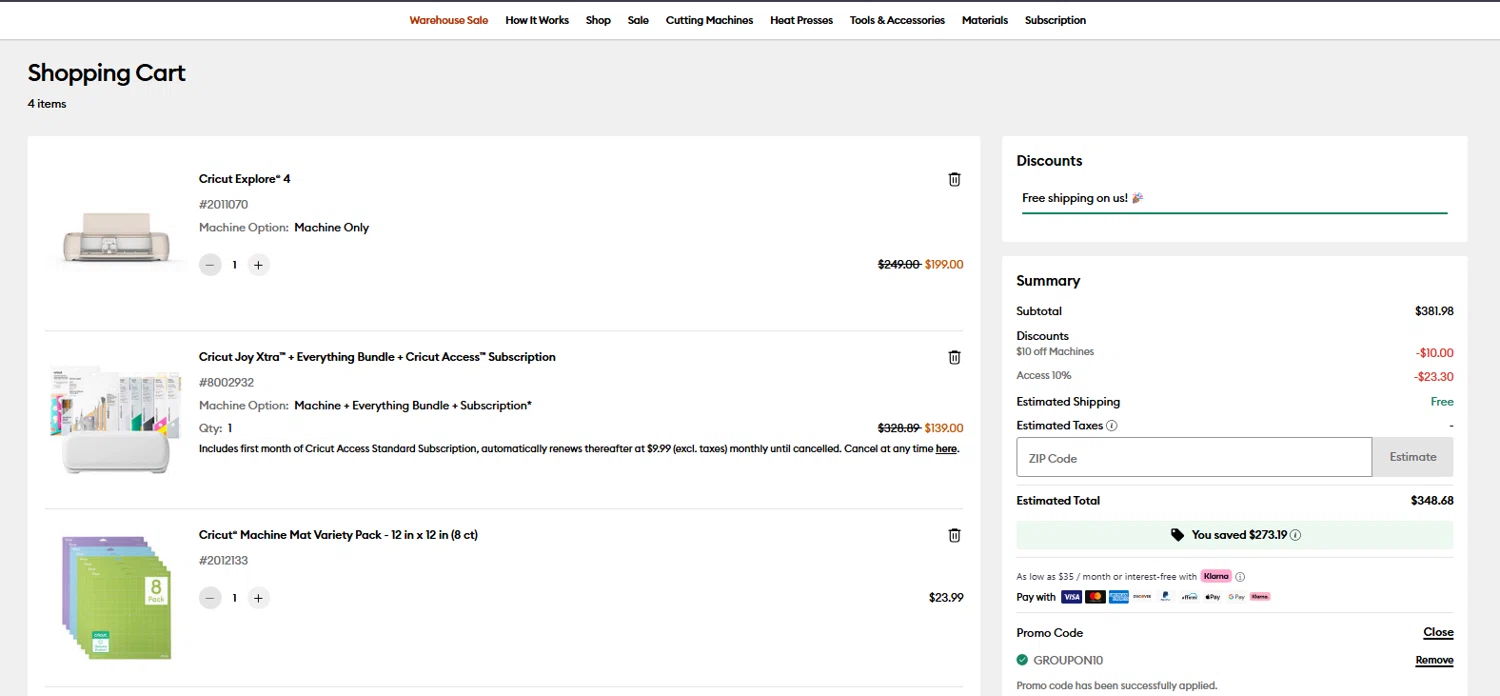The width and height of the screenshot is (1500, 696).
Task: Decrease Machine Mat Variety Pack quantity
Action: [x=210, y=598]
